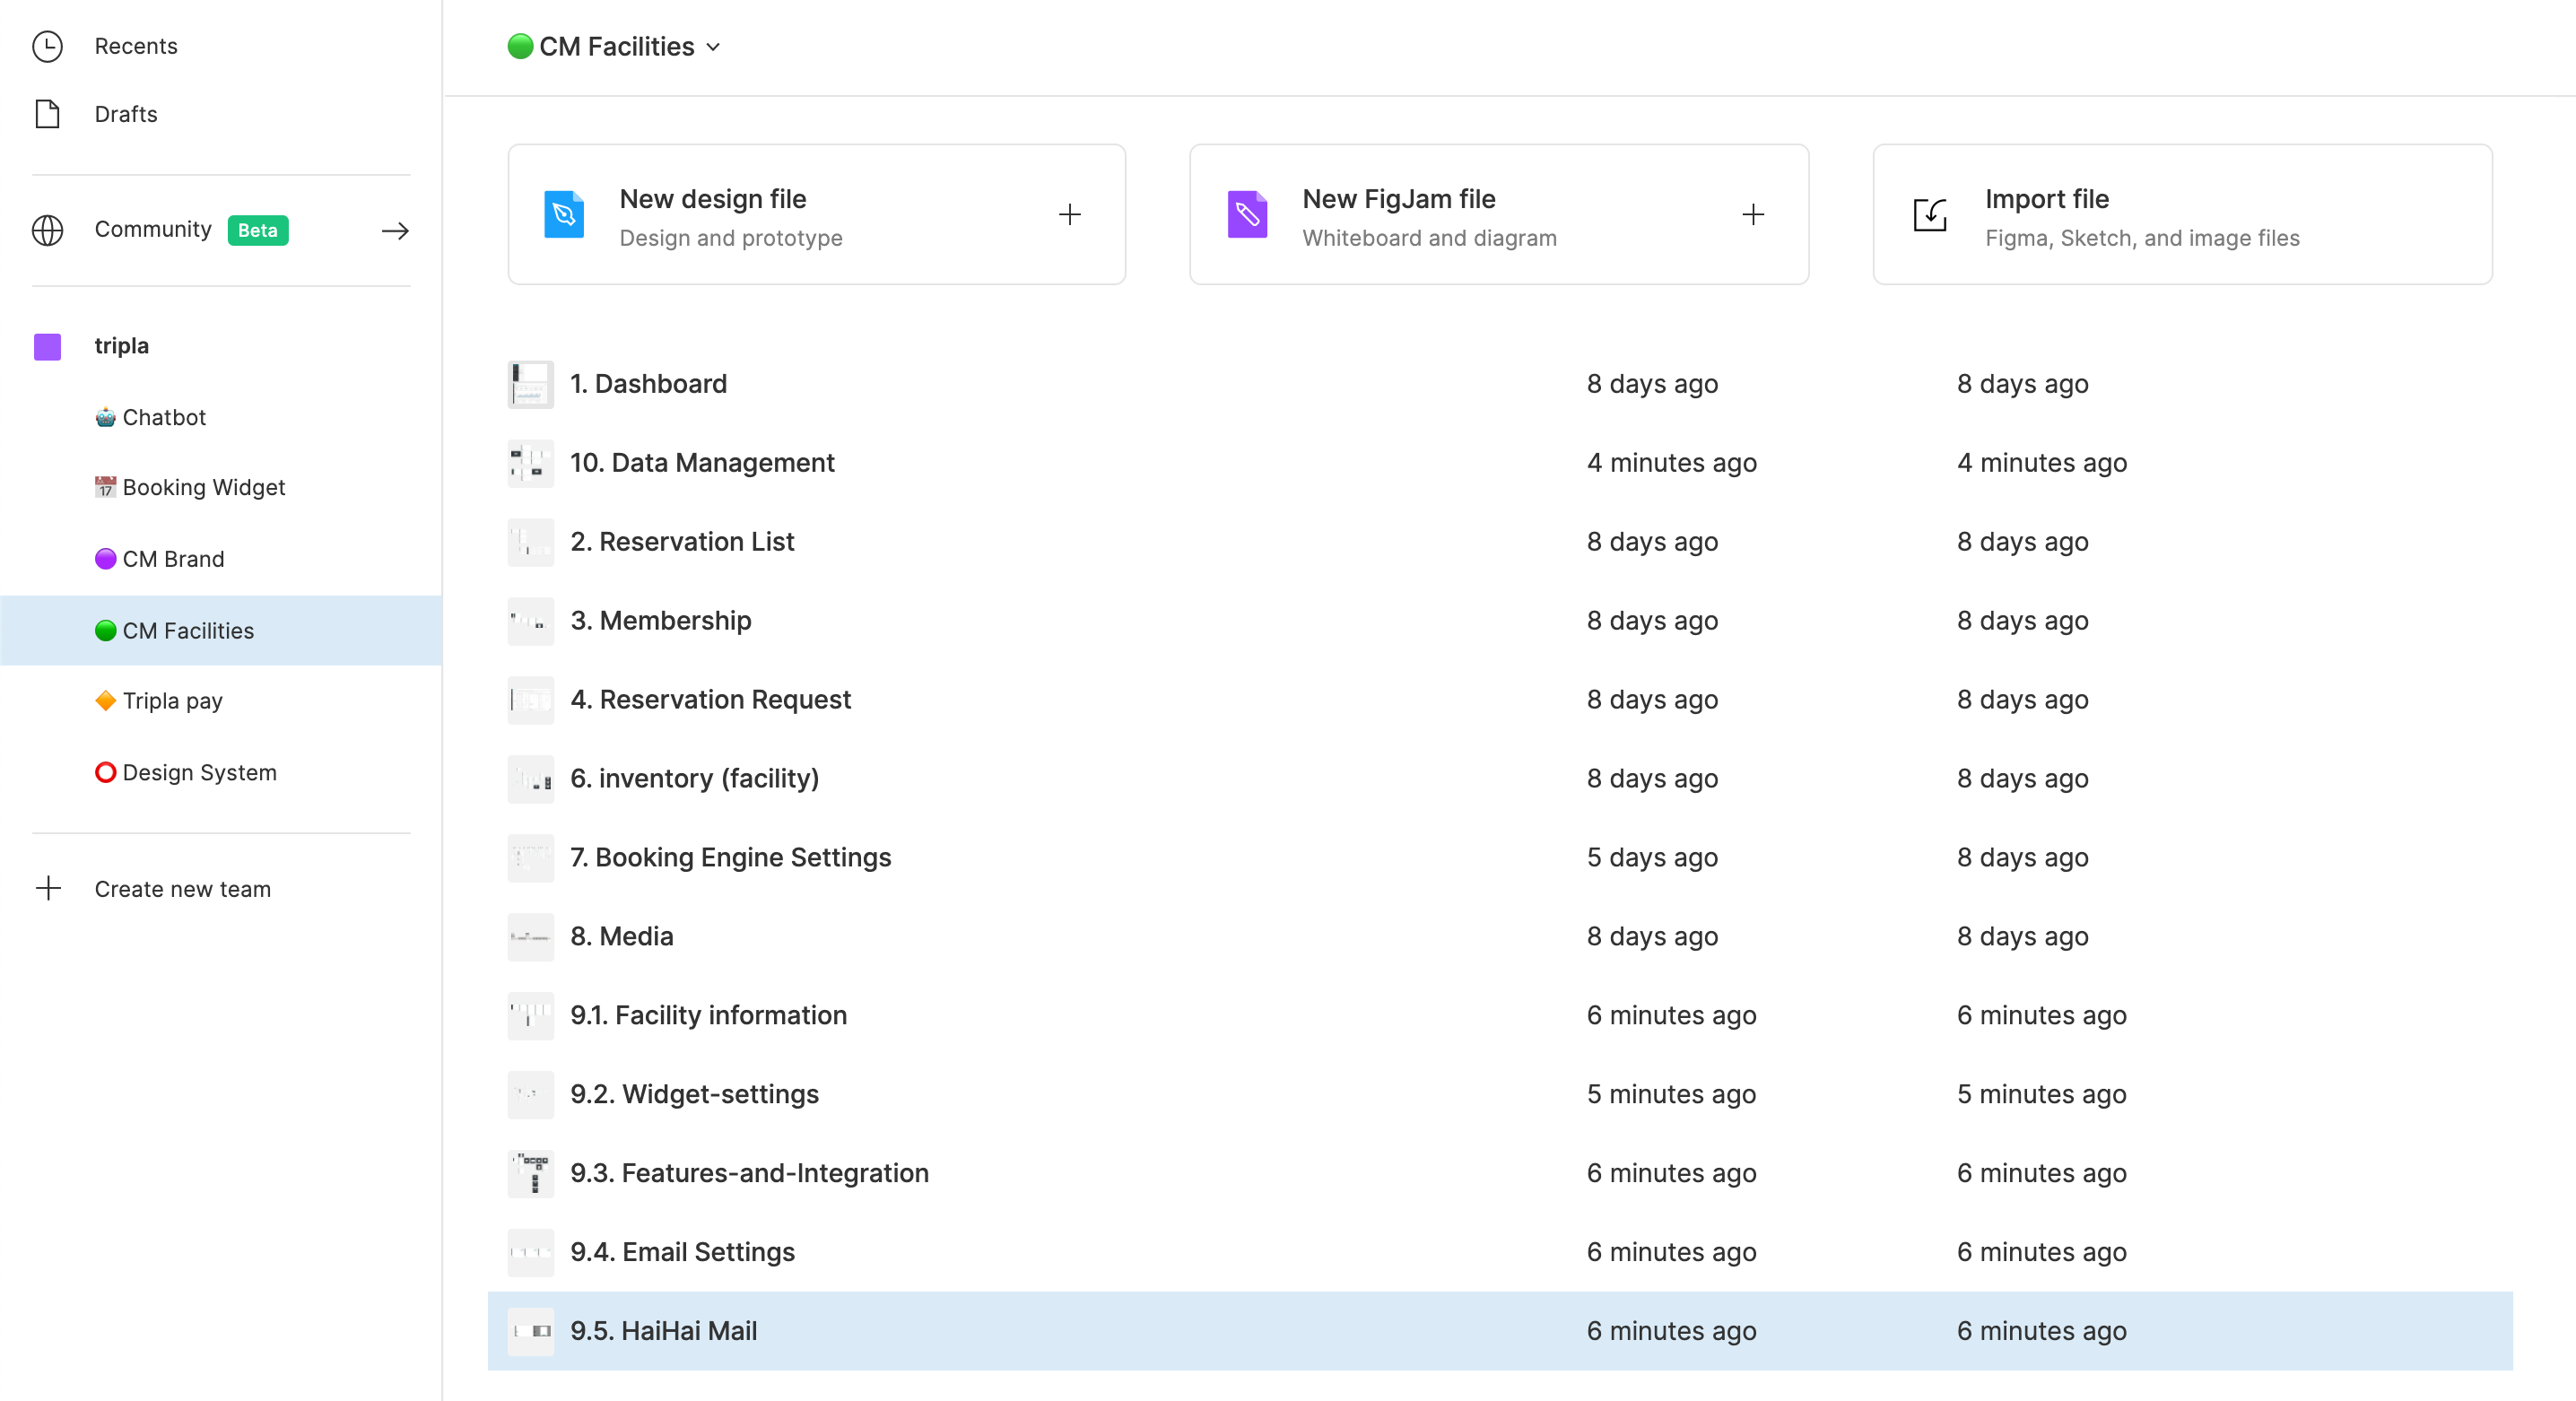Click the purple FigJam marker icon

[x=1247, y=214]
